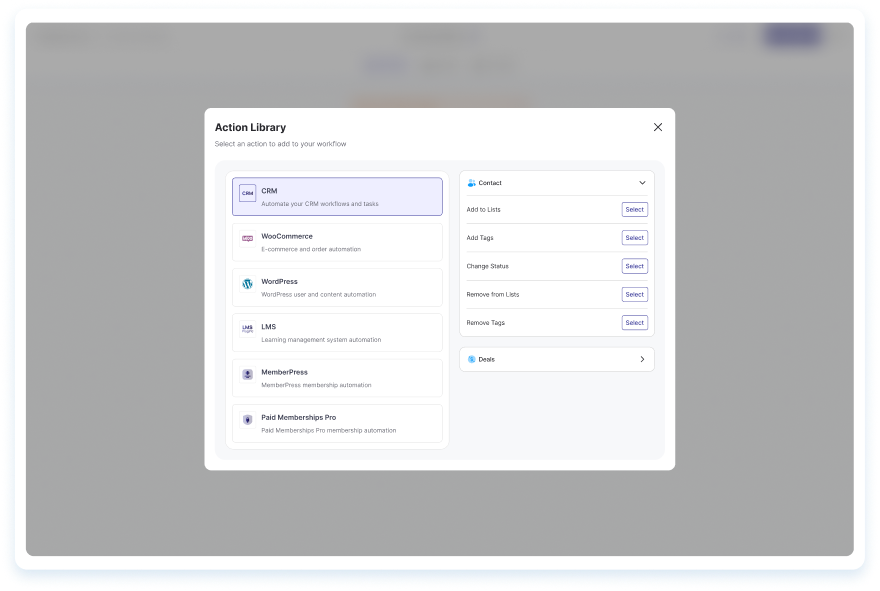Expand the Deals section arrow

tap(642, 359)
